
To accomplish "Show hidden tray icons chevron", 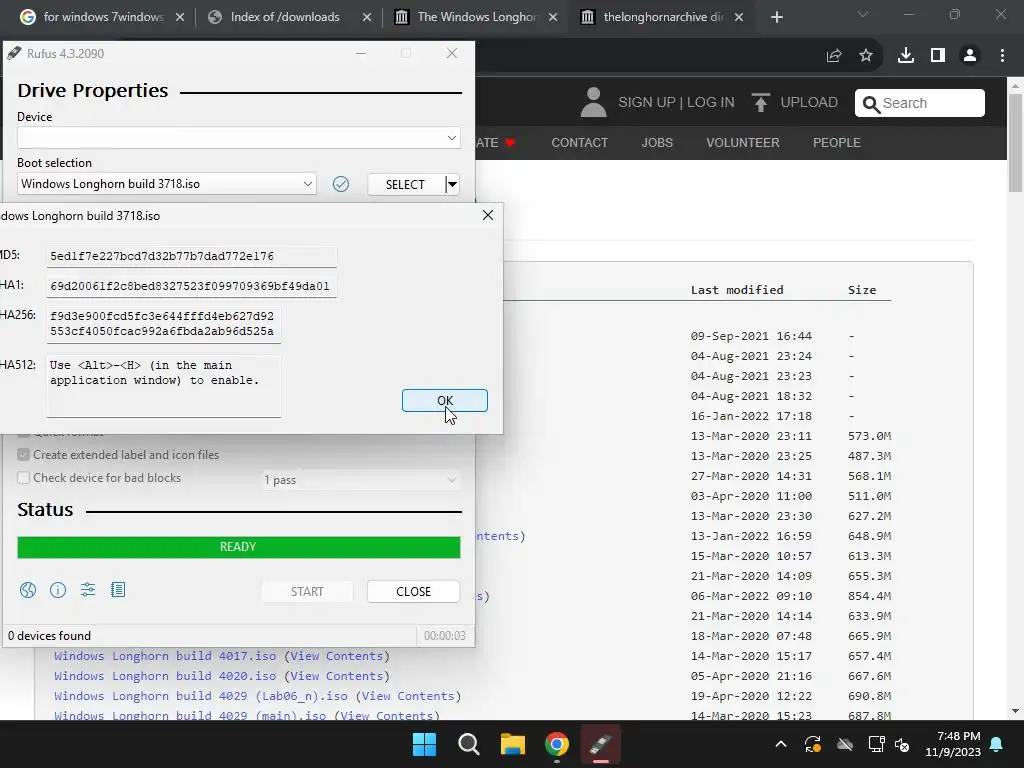I will pos(780,744).
